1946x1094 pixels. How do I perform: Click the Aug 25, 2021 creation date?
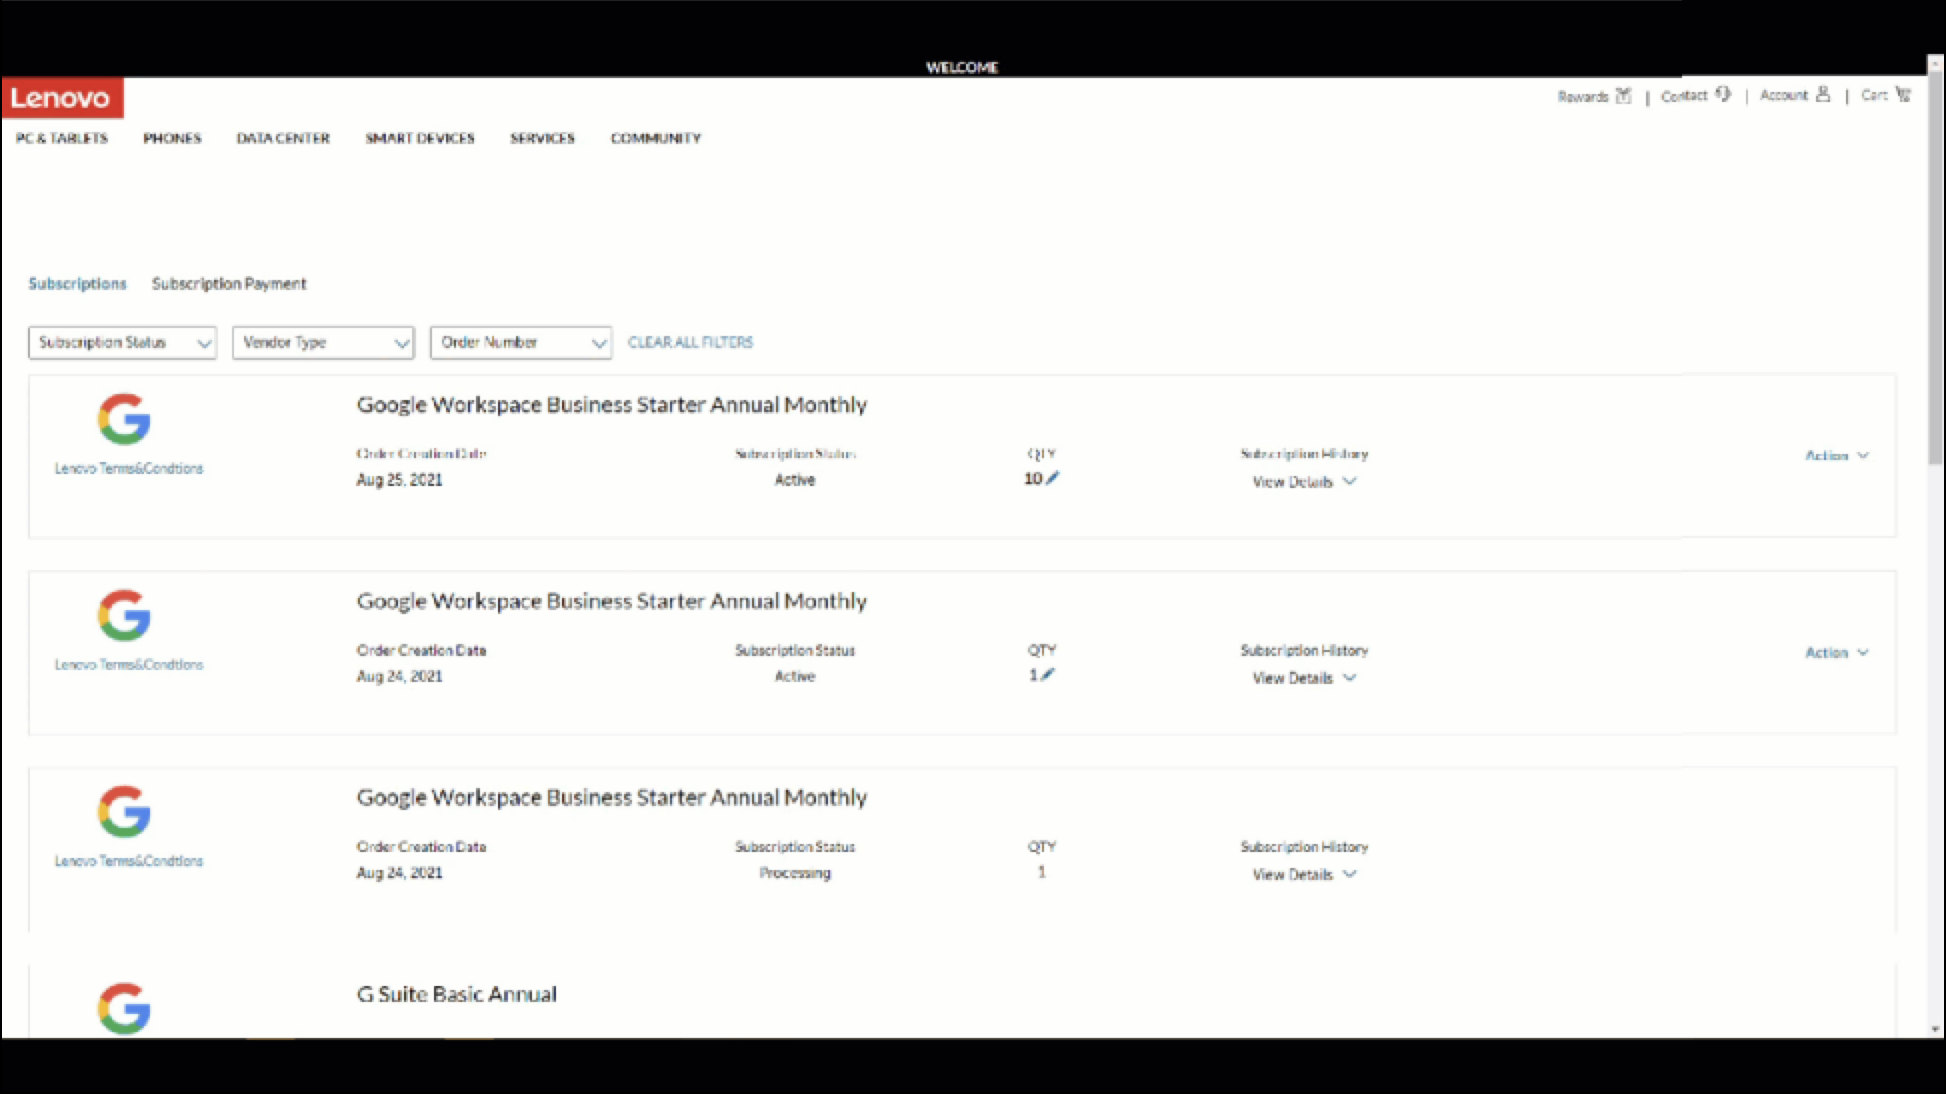tap(399, 480)
